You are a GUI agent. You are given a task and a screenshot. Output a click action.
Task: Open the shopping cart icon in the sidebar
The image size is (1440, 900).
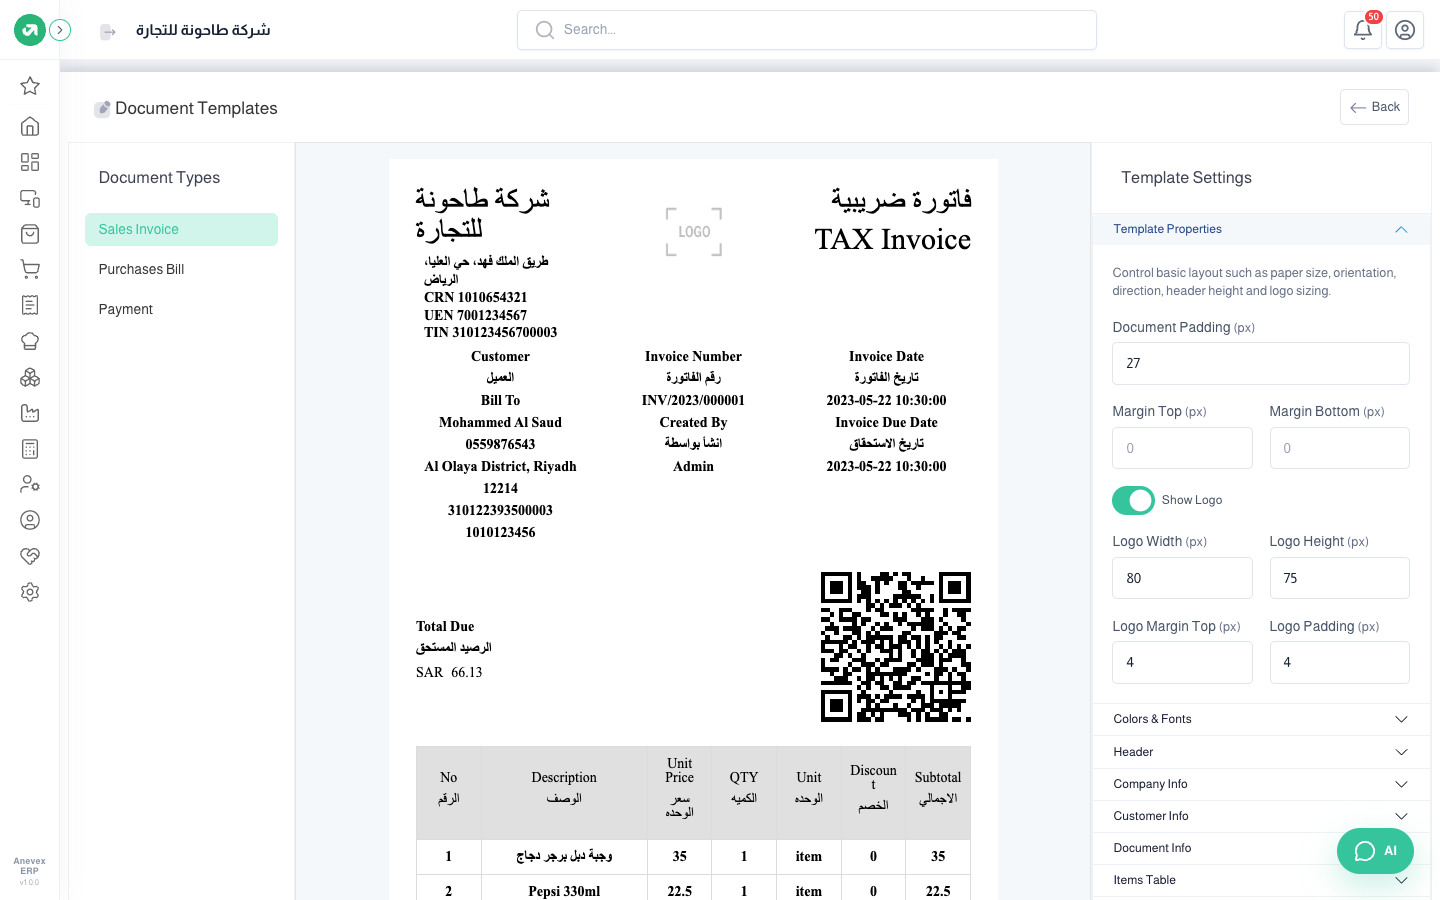point(30,269)
